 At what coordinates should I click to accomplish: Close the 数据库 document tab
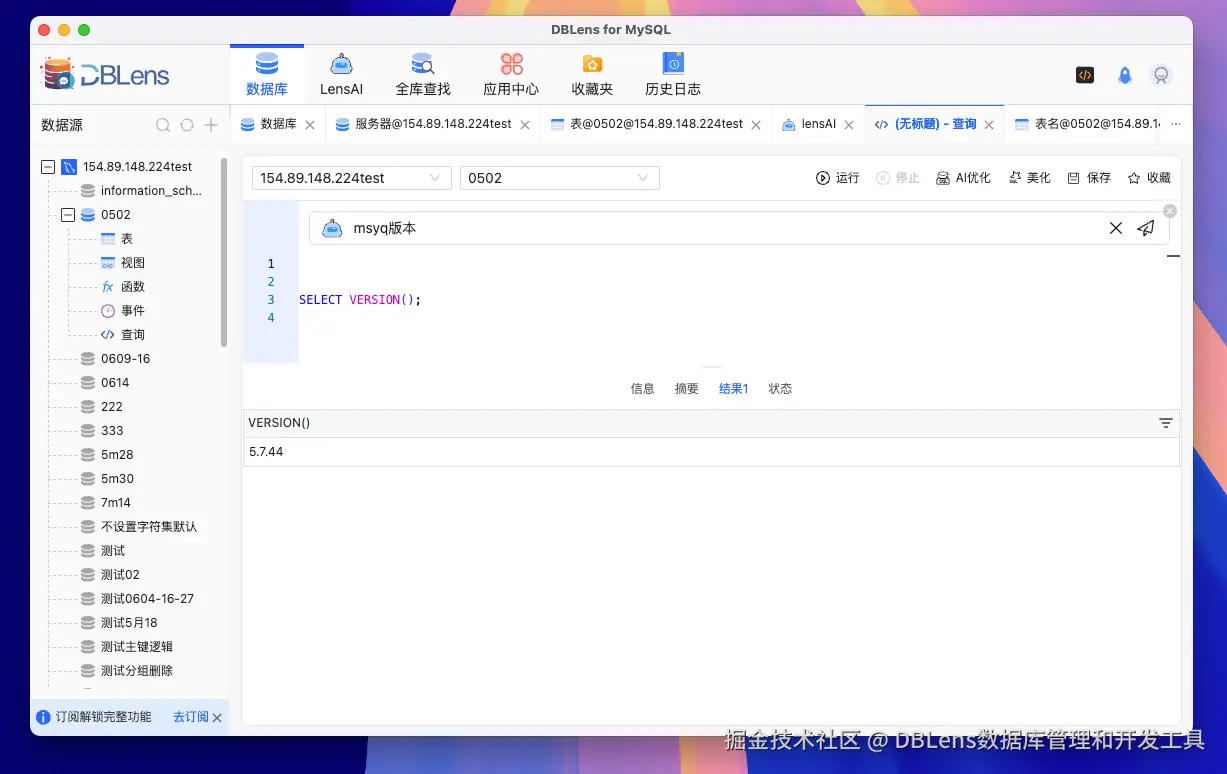[310, 125]
